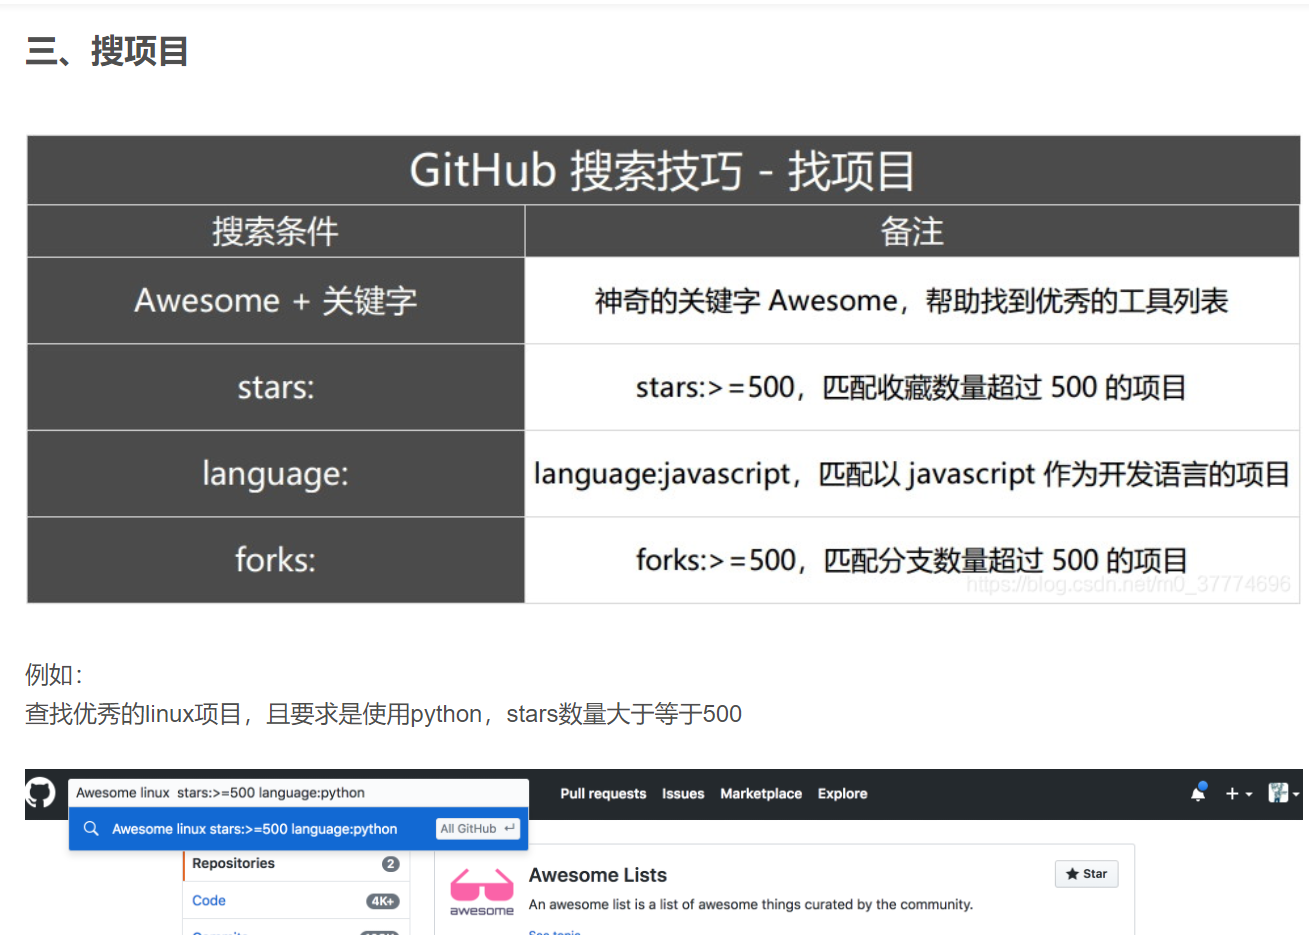The height and width of the screenshot is (935, 1309).
Task: Click the language: condition cell
Action: 275,474
